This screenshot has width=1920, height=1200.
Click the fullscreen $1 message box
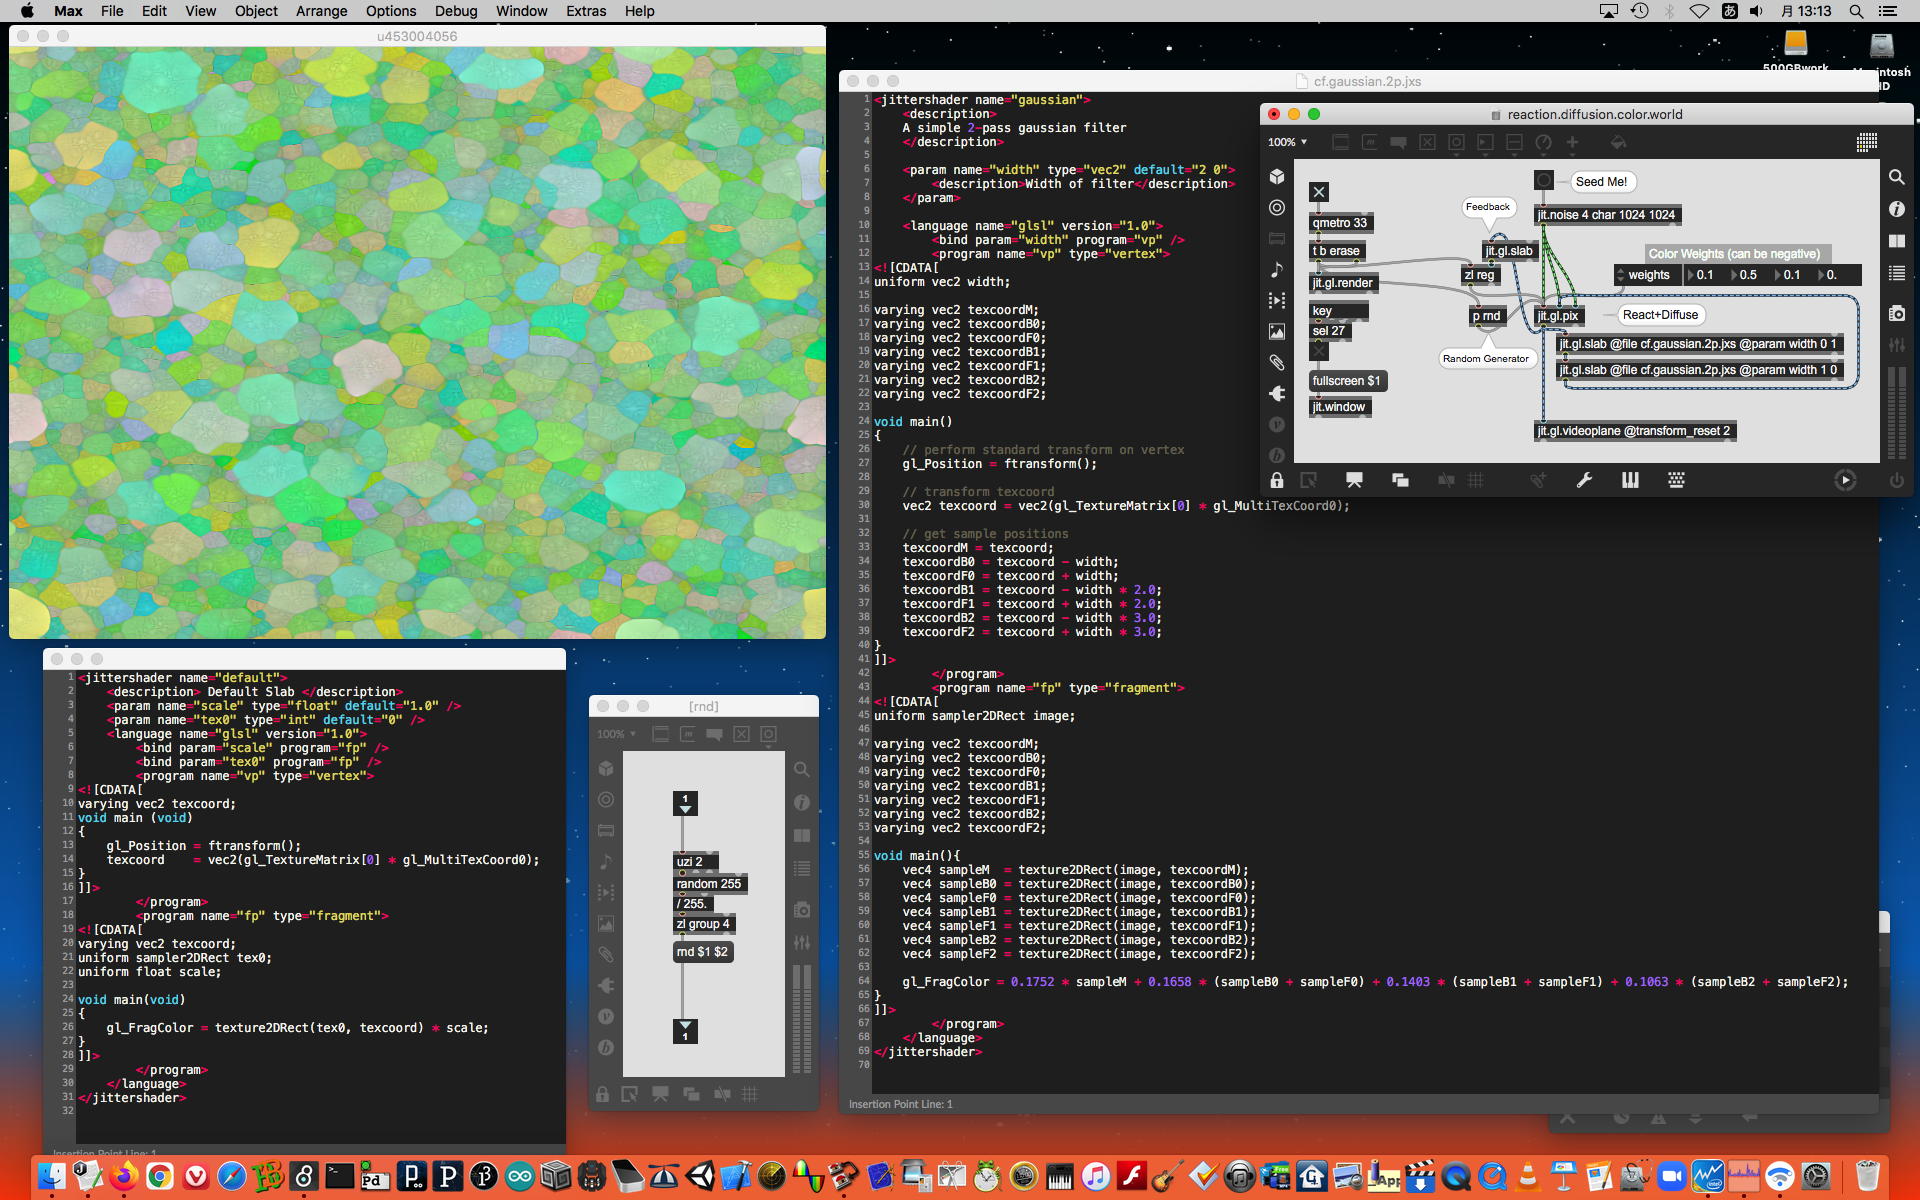(1346, 381)
